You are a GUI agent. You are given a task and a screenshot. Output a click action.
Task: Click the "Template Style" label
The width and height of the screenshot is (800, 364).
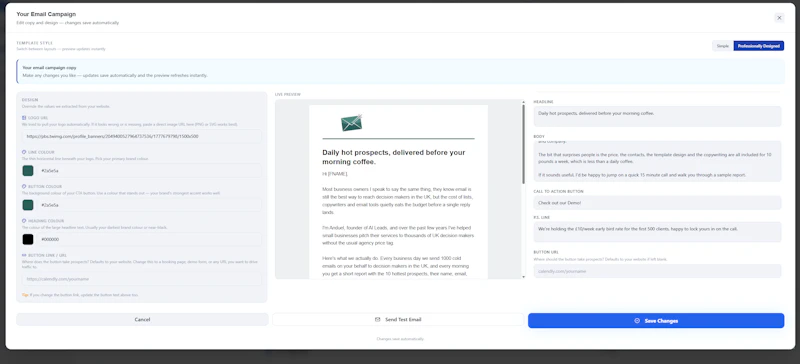(35, 43)
